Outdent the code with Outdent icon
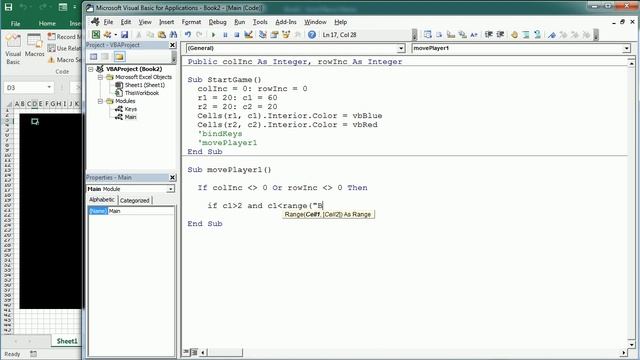Screen dimensions: 640x360 (500, 35)
